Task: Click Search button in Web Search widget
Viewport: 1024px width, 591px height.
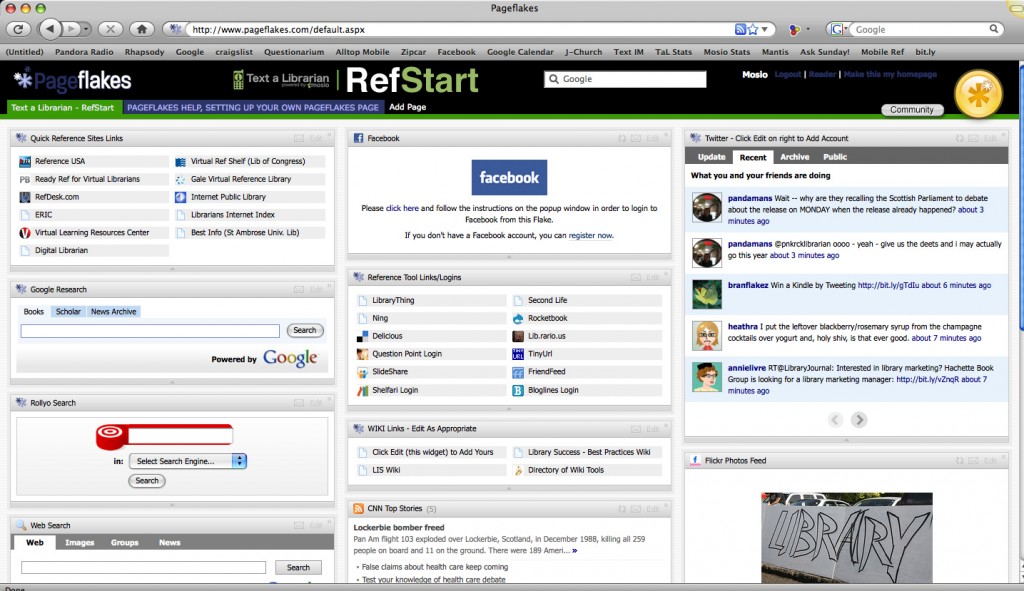Action: (298, 567)
